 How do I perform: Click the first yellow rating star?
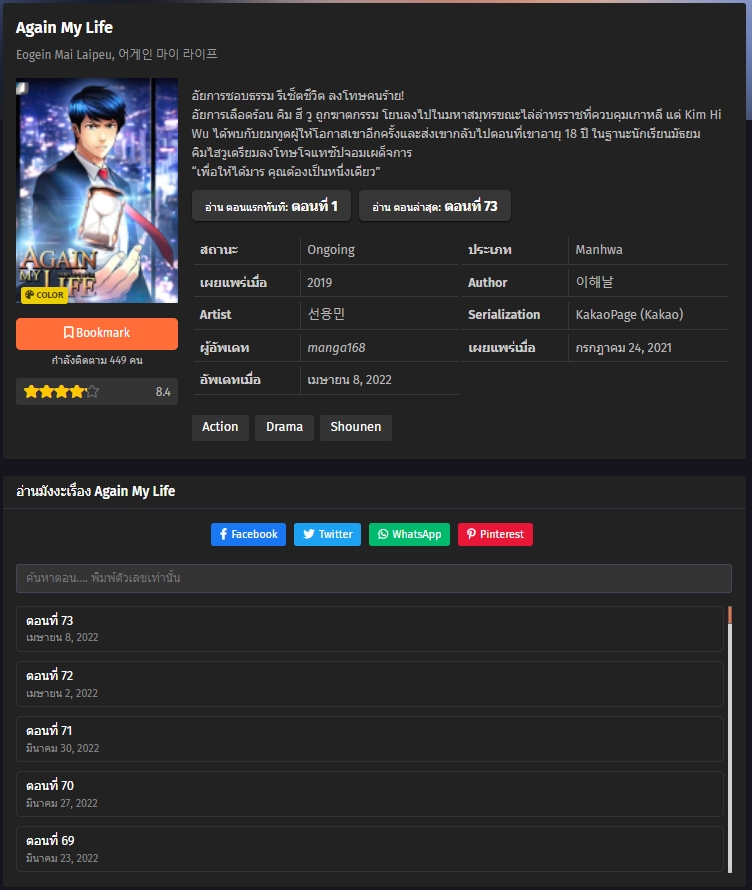tap(31, 392)
